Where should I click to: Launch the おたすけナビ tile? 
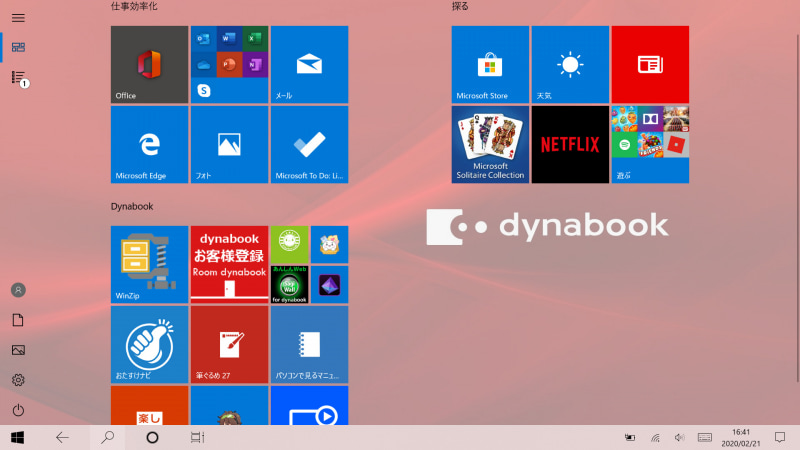(149, 345)
